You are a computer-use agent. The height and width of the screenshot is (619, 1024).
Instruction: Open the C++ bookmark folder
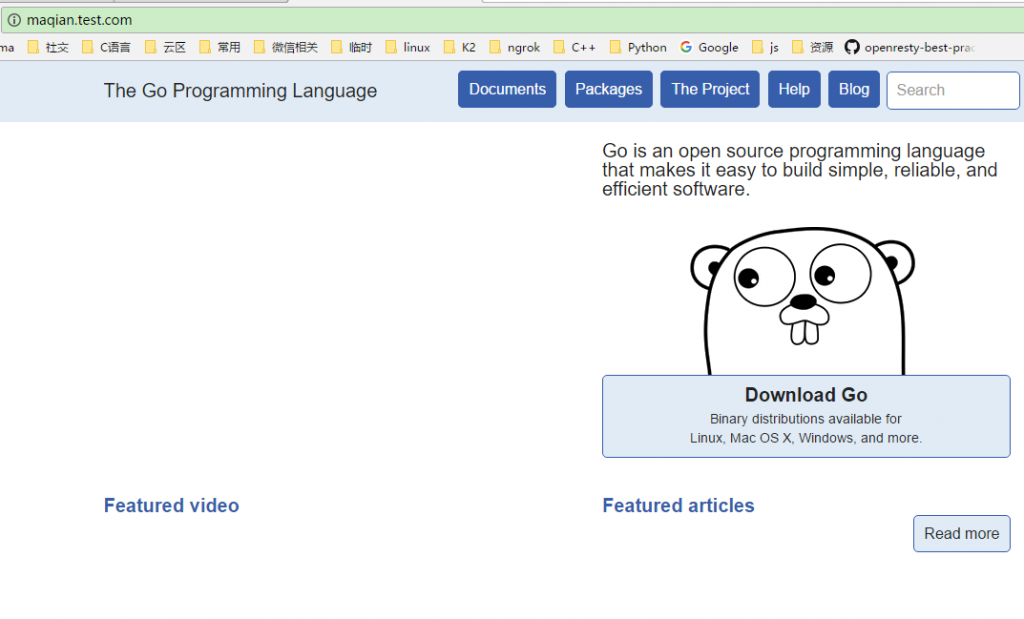tap(575, 47)
